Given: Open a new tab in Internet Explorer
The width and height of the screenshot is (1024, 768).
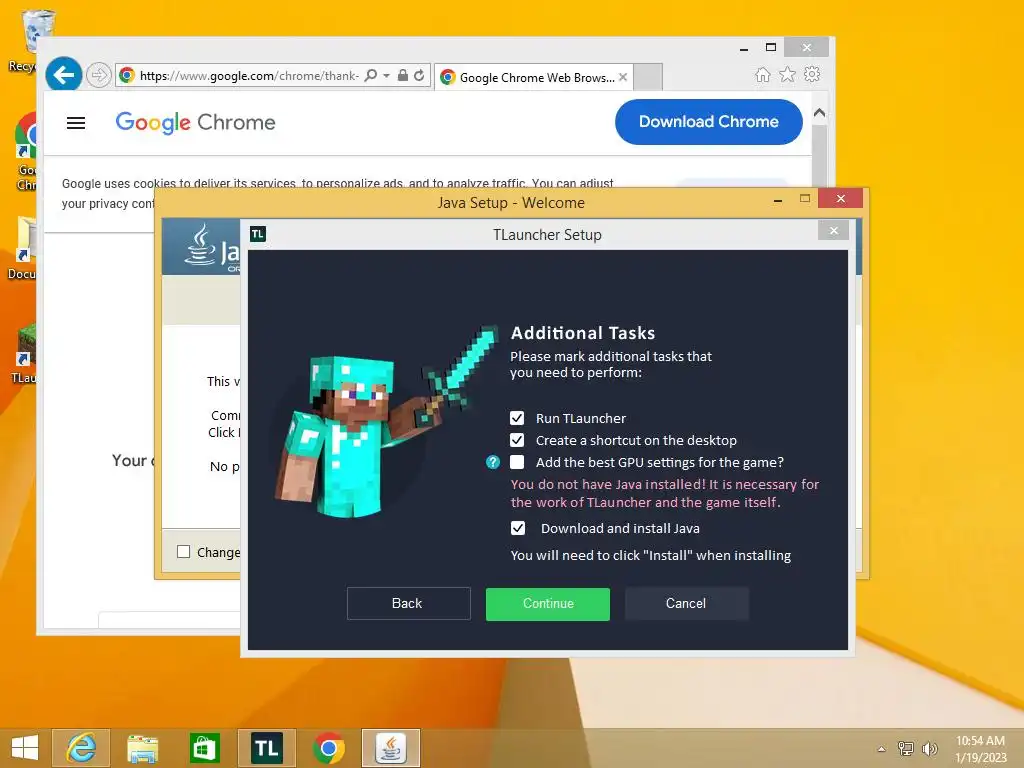Looking at the screenshot, I should click(x=648, y=77).
